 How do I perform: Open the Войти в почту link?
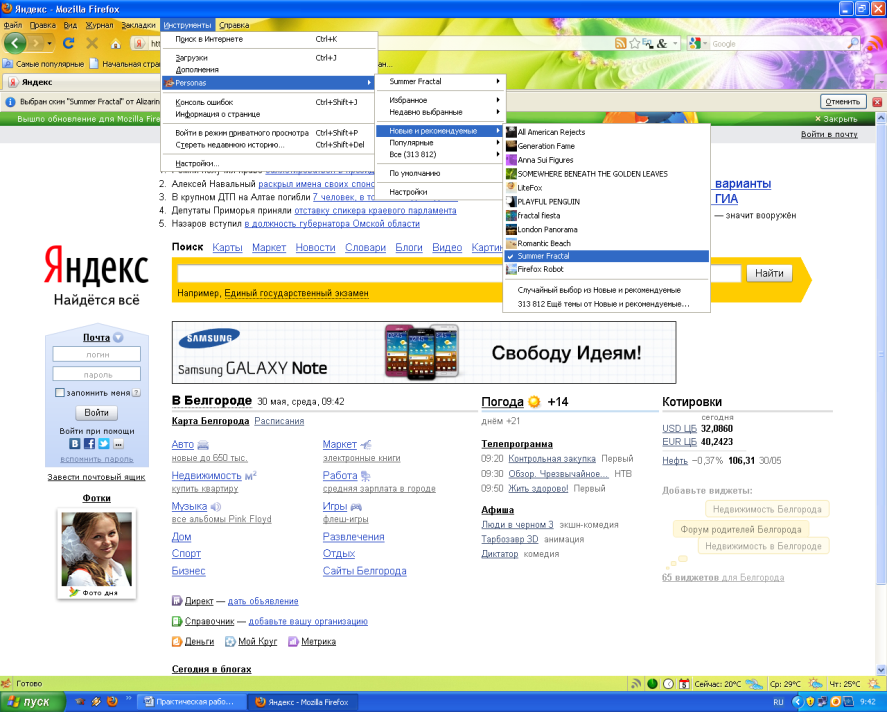pyautogui.click(x=829, y=134)
